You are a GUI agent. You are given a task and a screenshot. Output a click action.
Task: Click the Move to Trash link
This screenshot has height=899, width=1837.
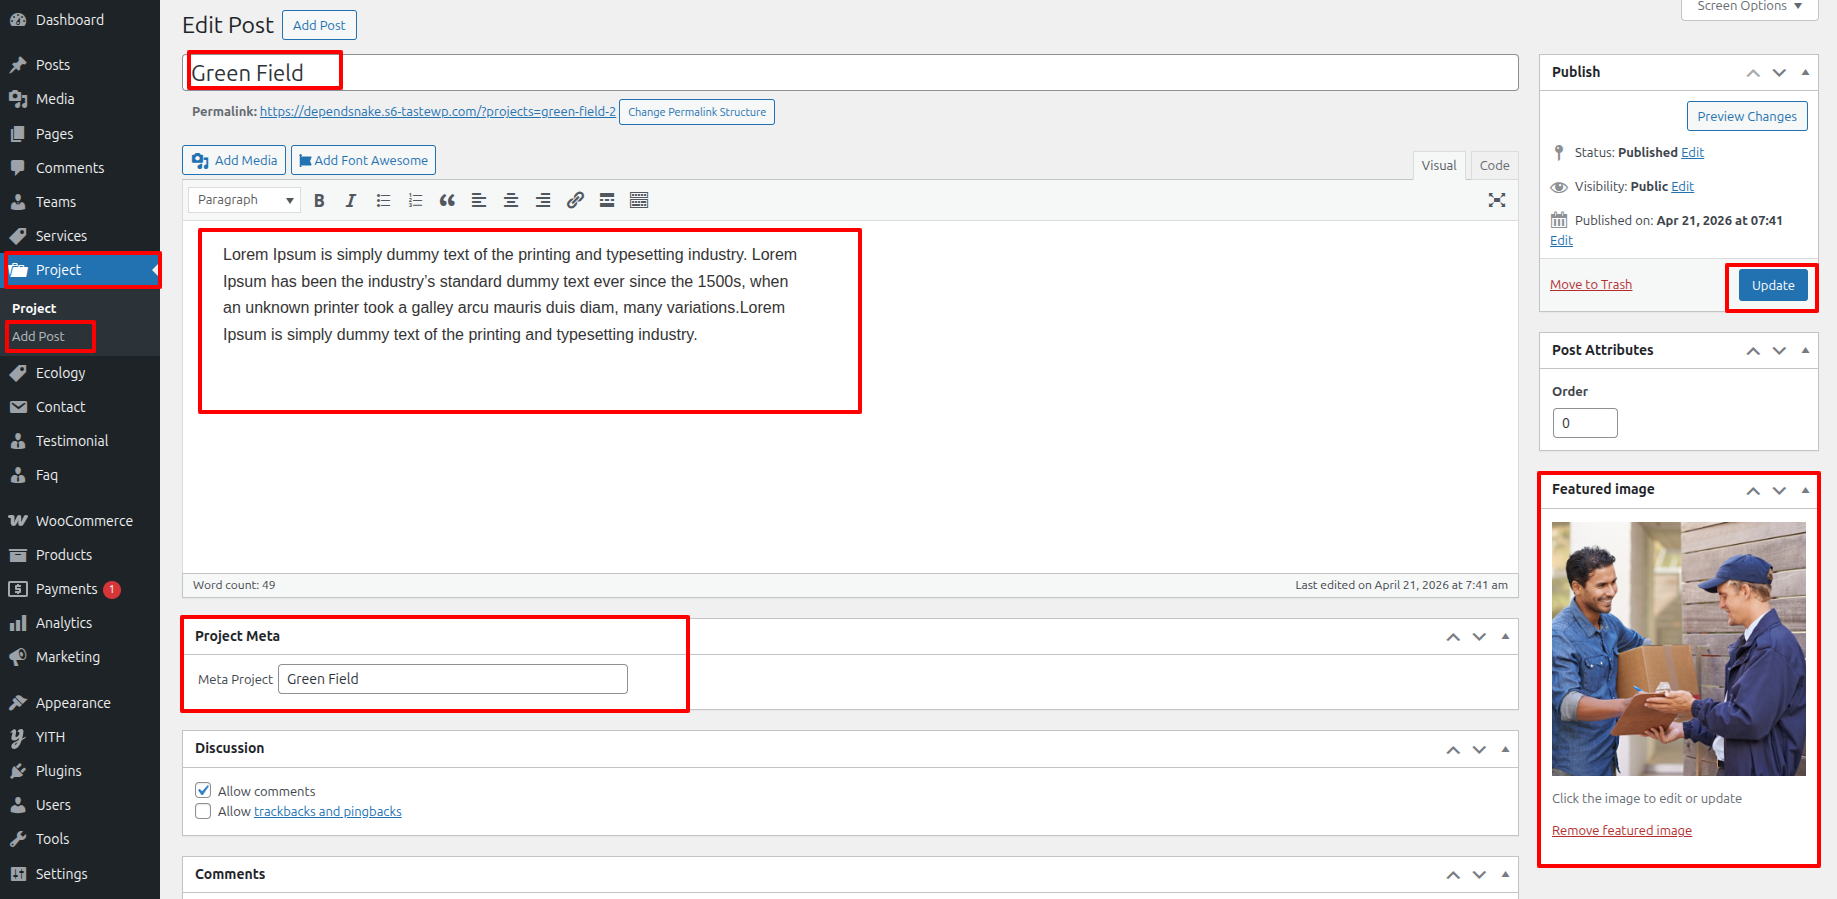[1590, 285]
